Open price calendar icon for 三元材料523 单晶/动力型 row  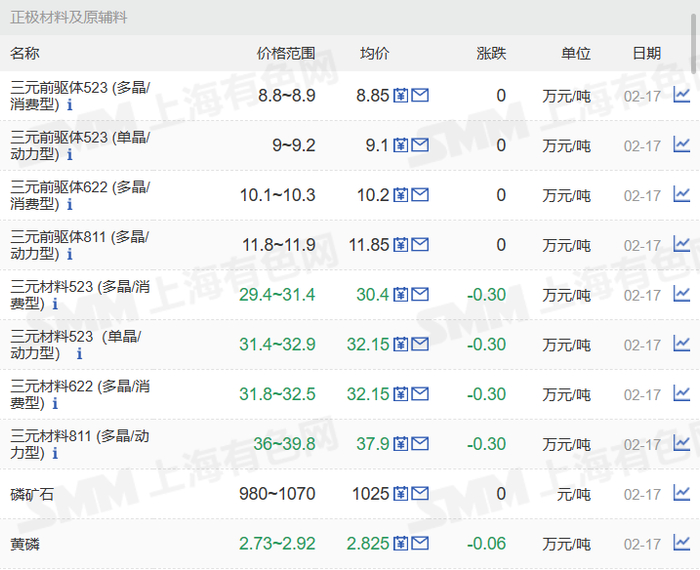click(x=400, y=344)
